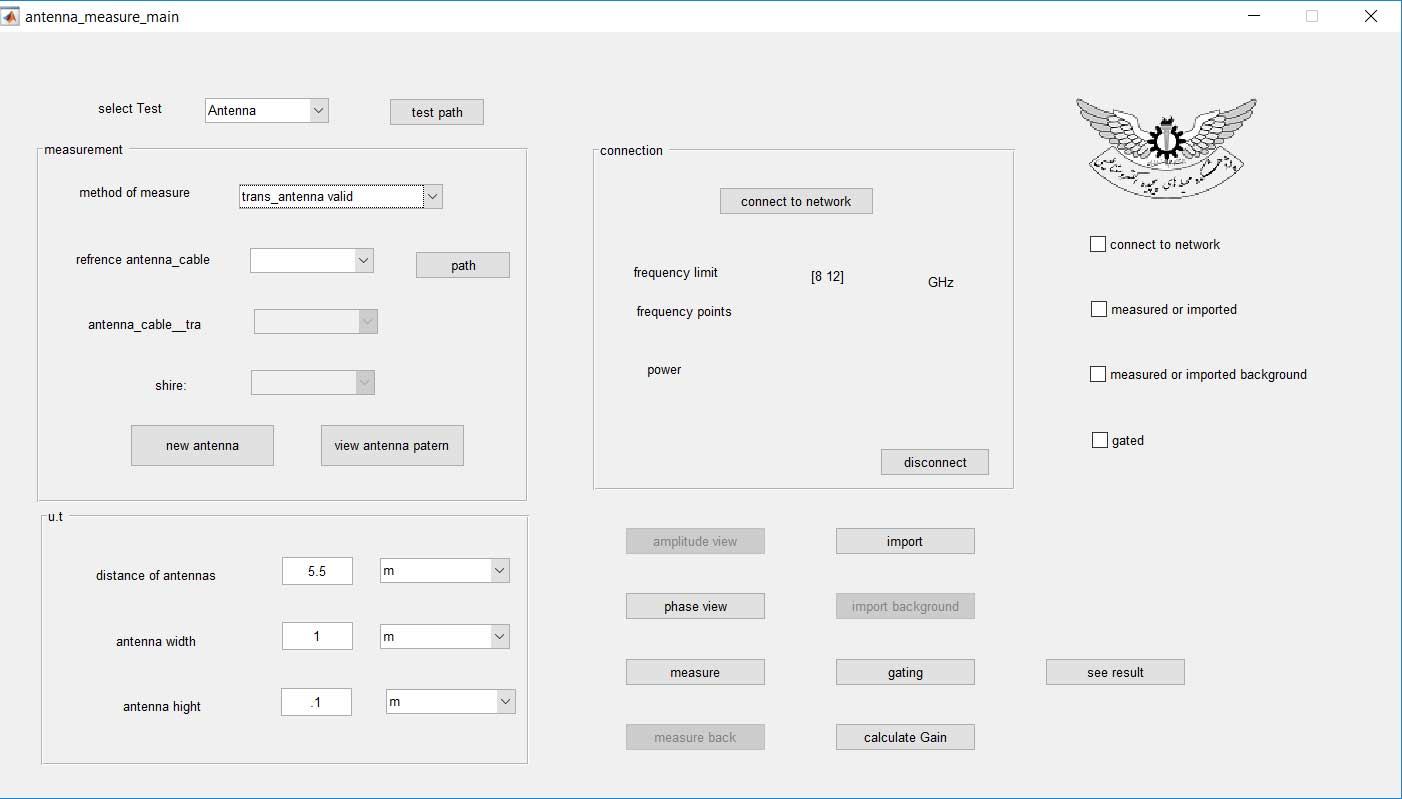The image size is (1402, 799).
Task: Click the calculate Gain button
Action: tap(905, 737)
